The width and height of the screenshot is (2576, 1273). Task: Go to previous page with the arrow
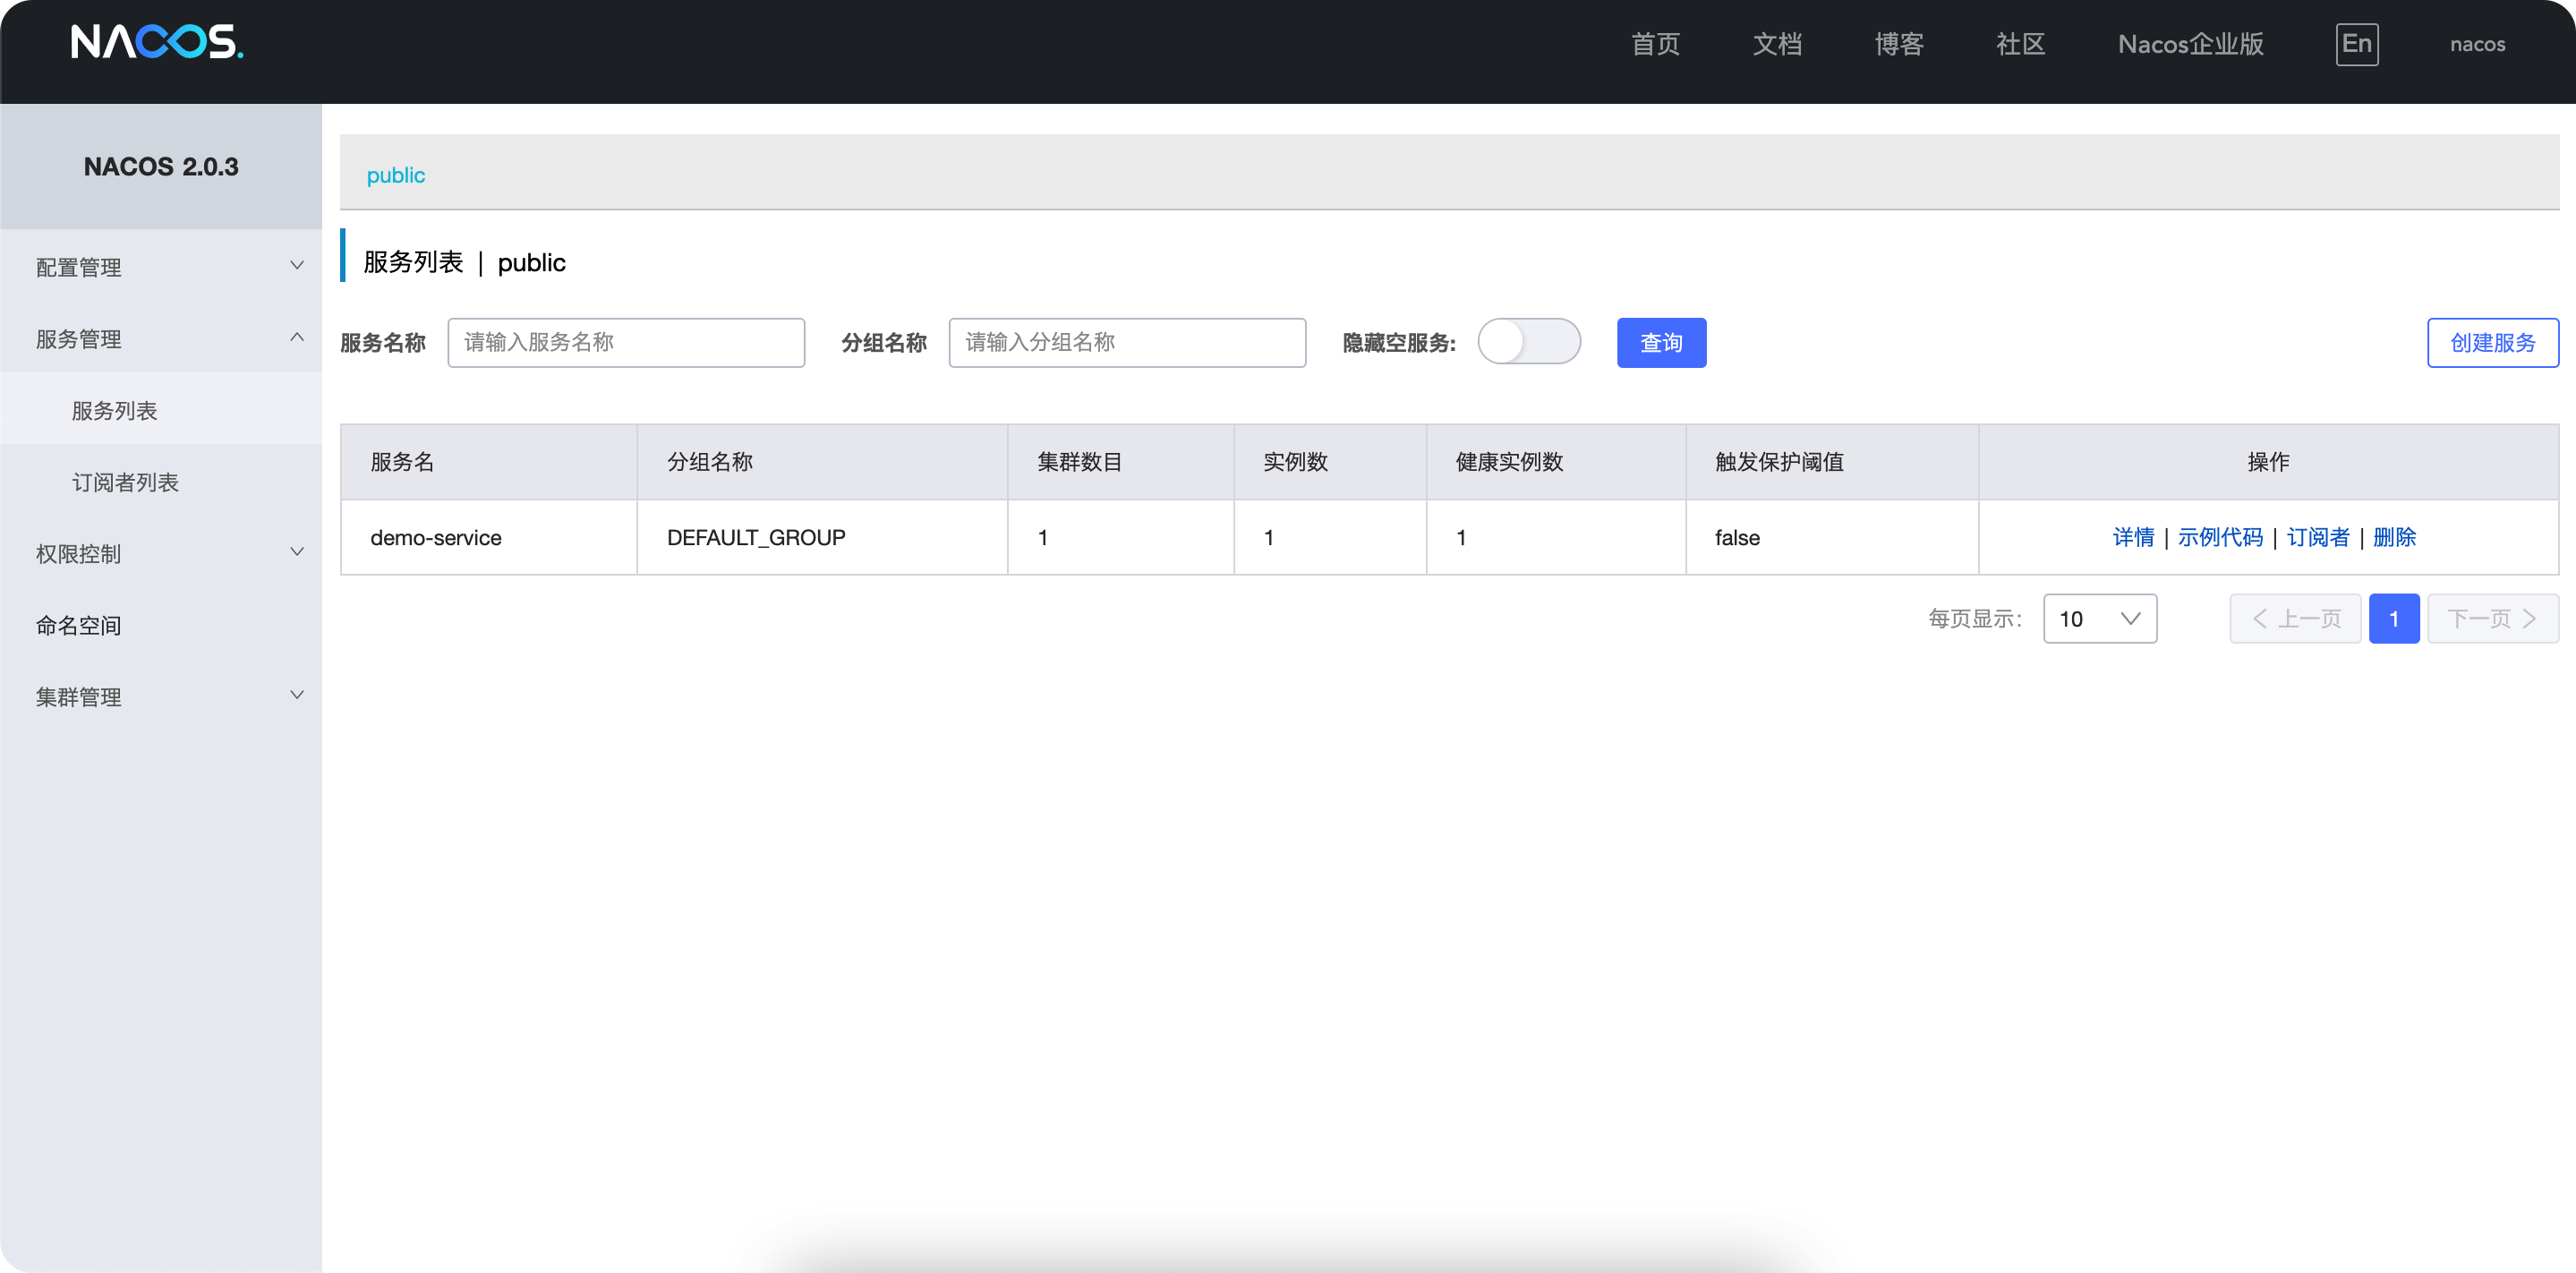pos(2295,619)
